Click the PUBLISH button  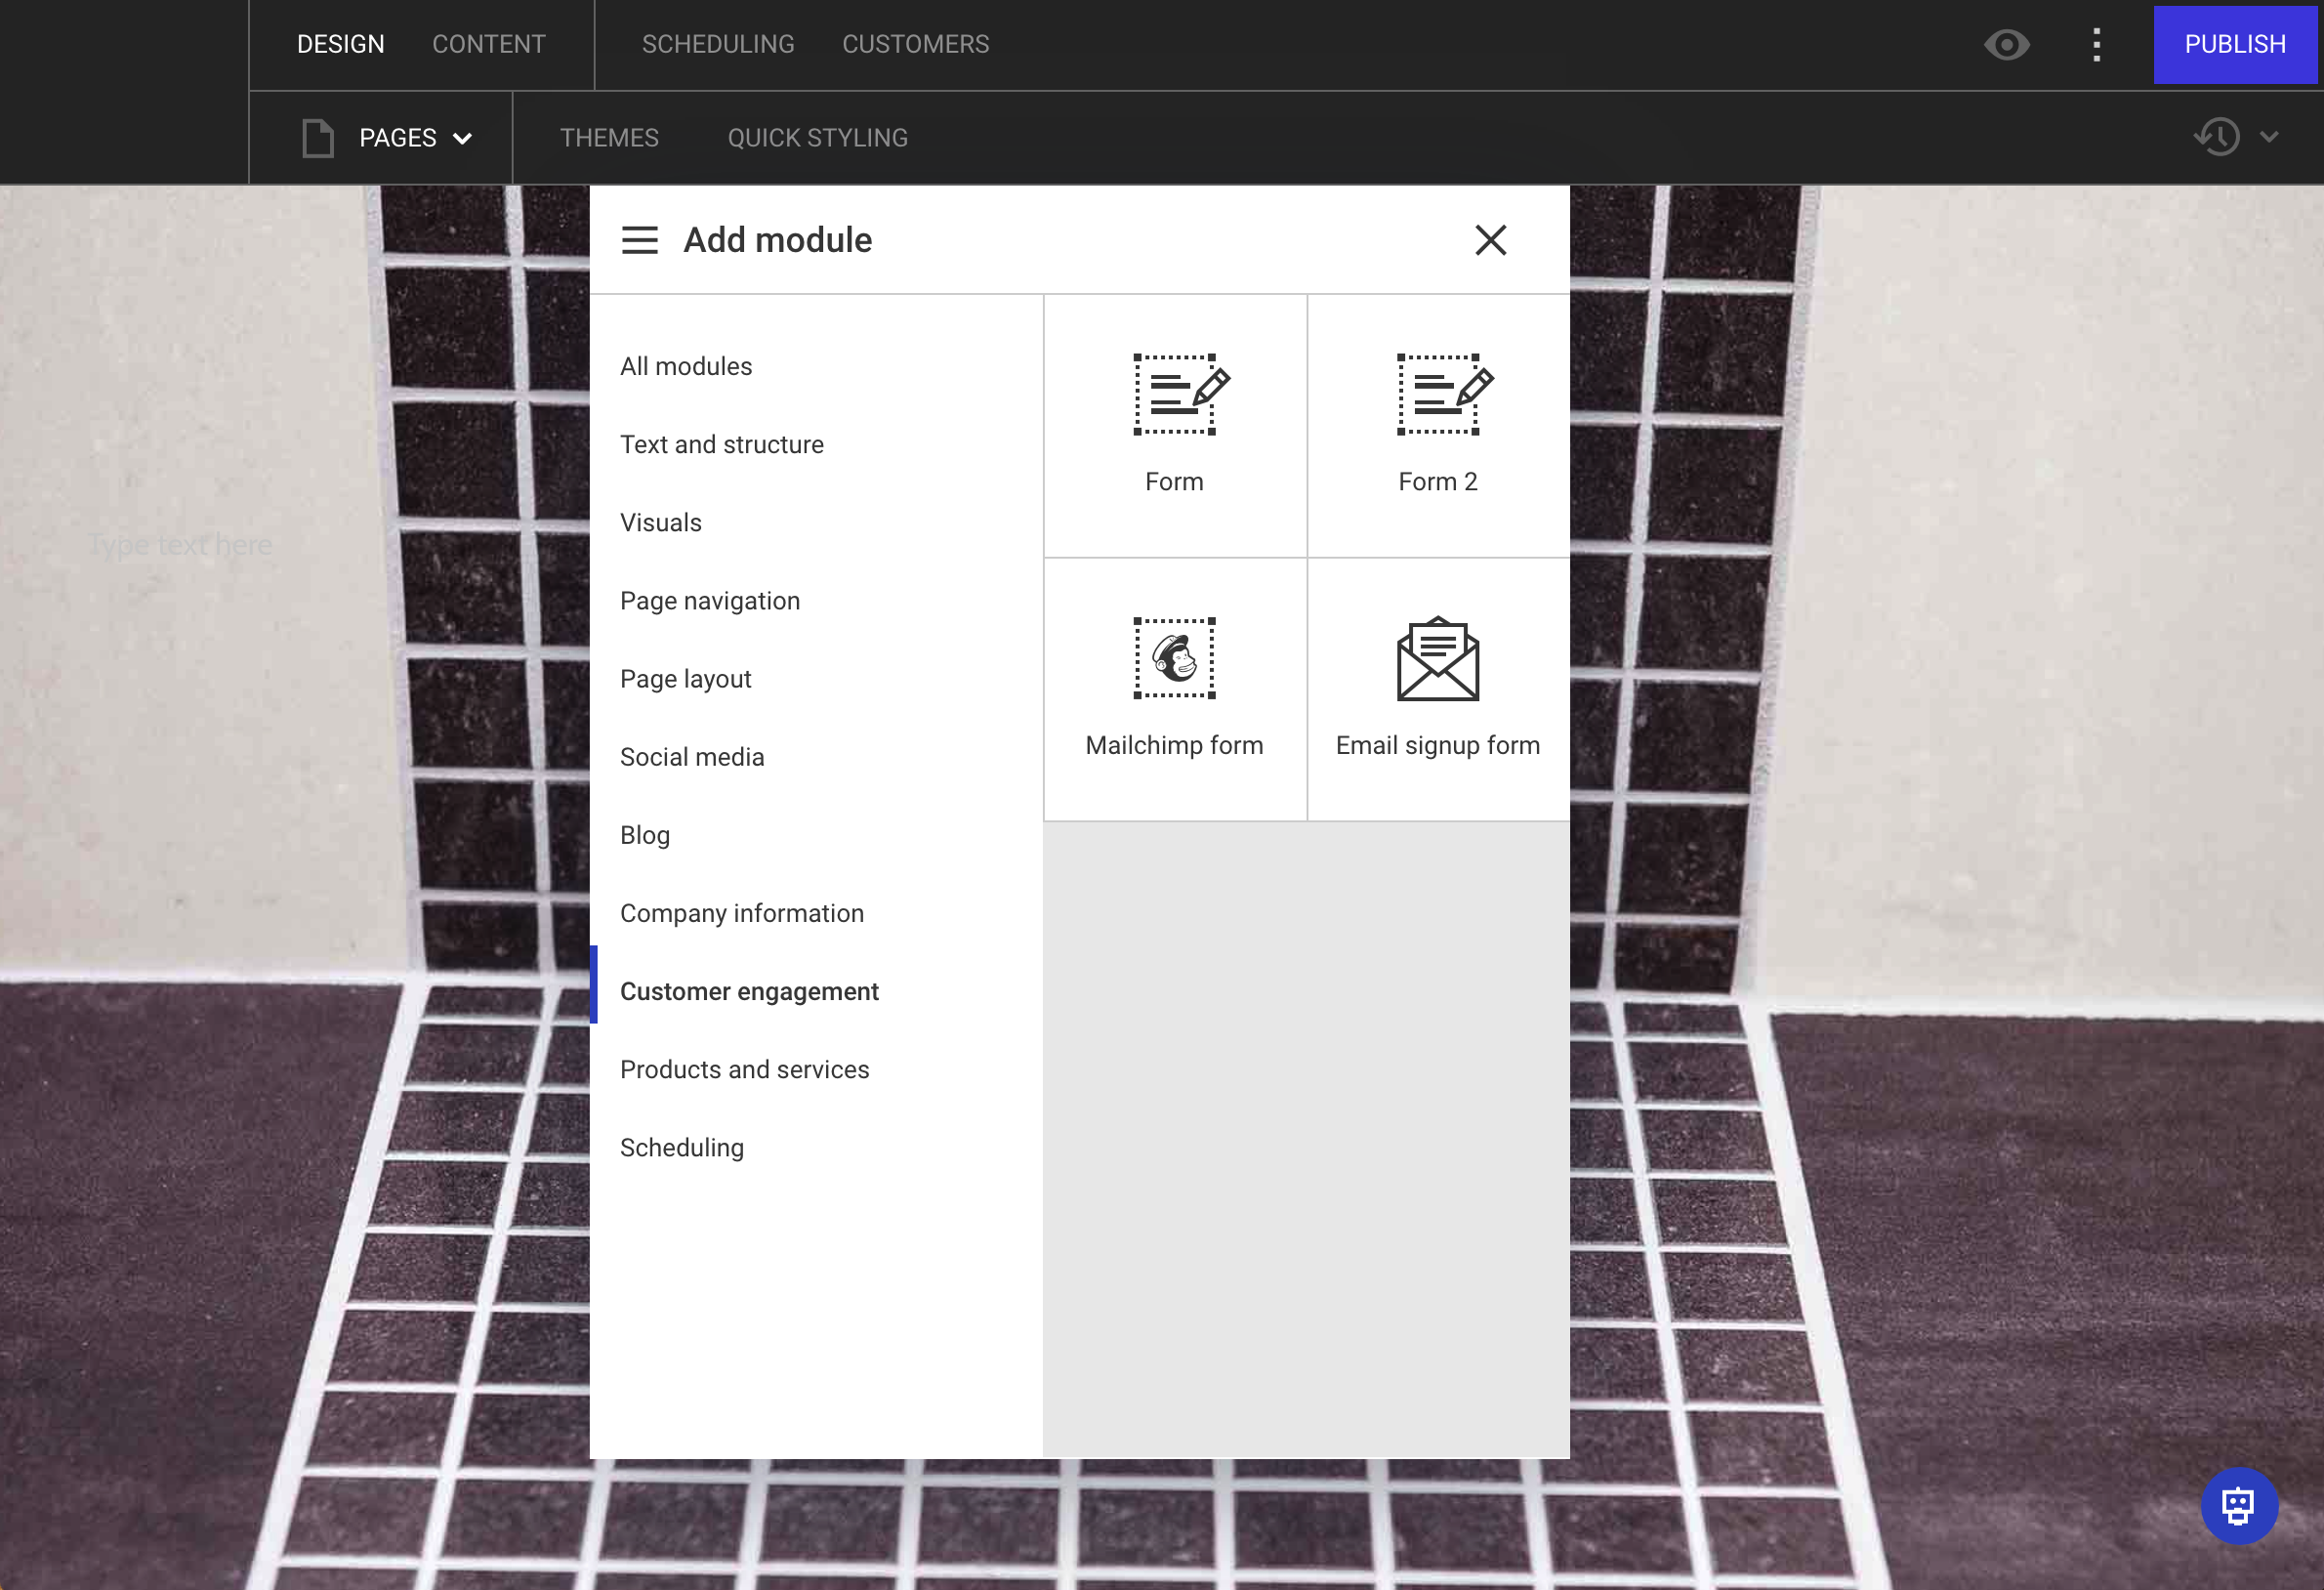pos(2235,44)
